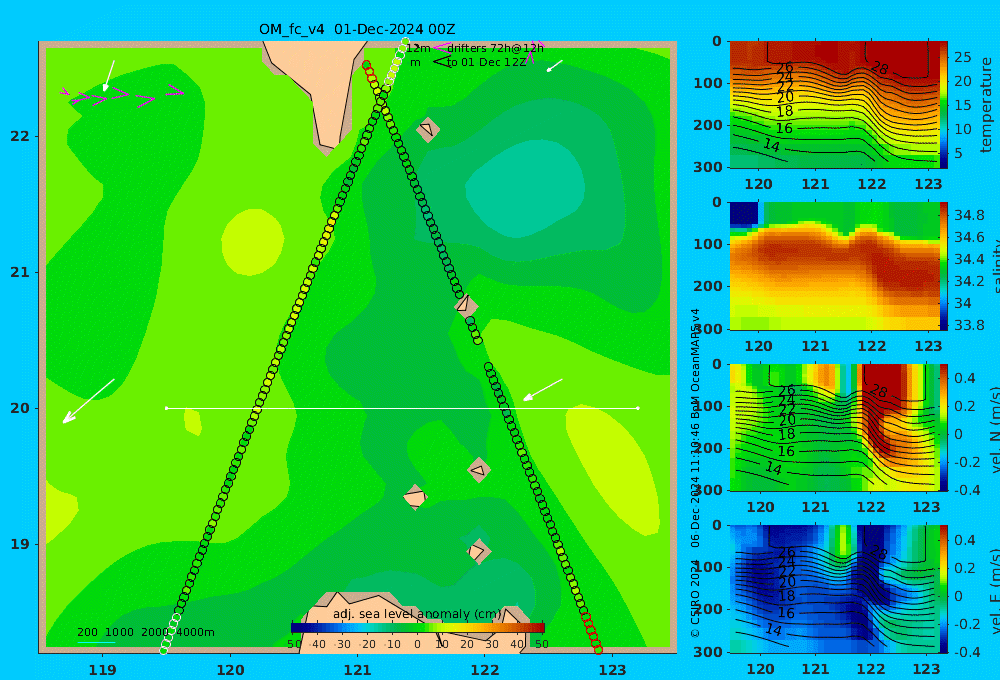Click the magenta drifter arrows in the map's northwest corner
Viewport: 1000px width, 680px height.
122,95
